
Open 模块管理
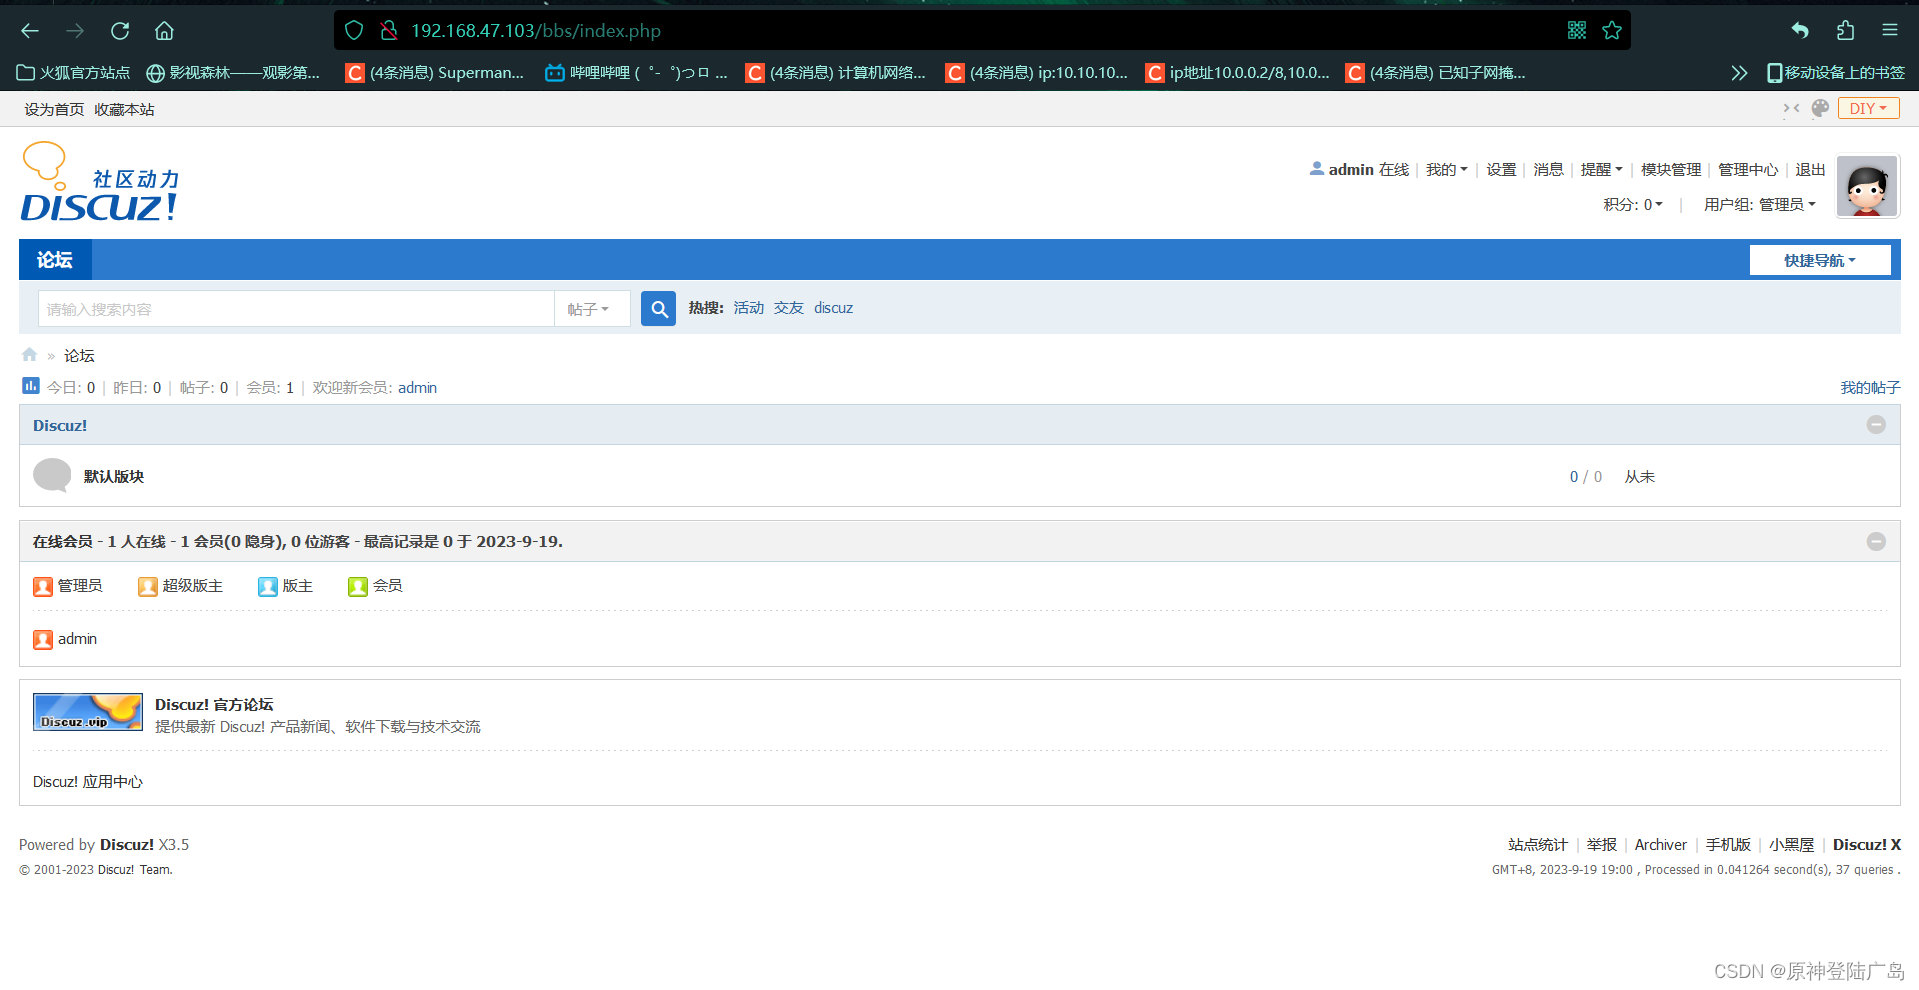click(x=1671, y=169)
